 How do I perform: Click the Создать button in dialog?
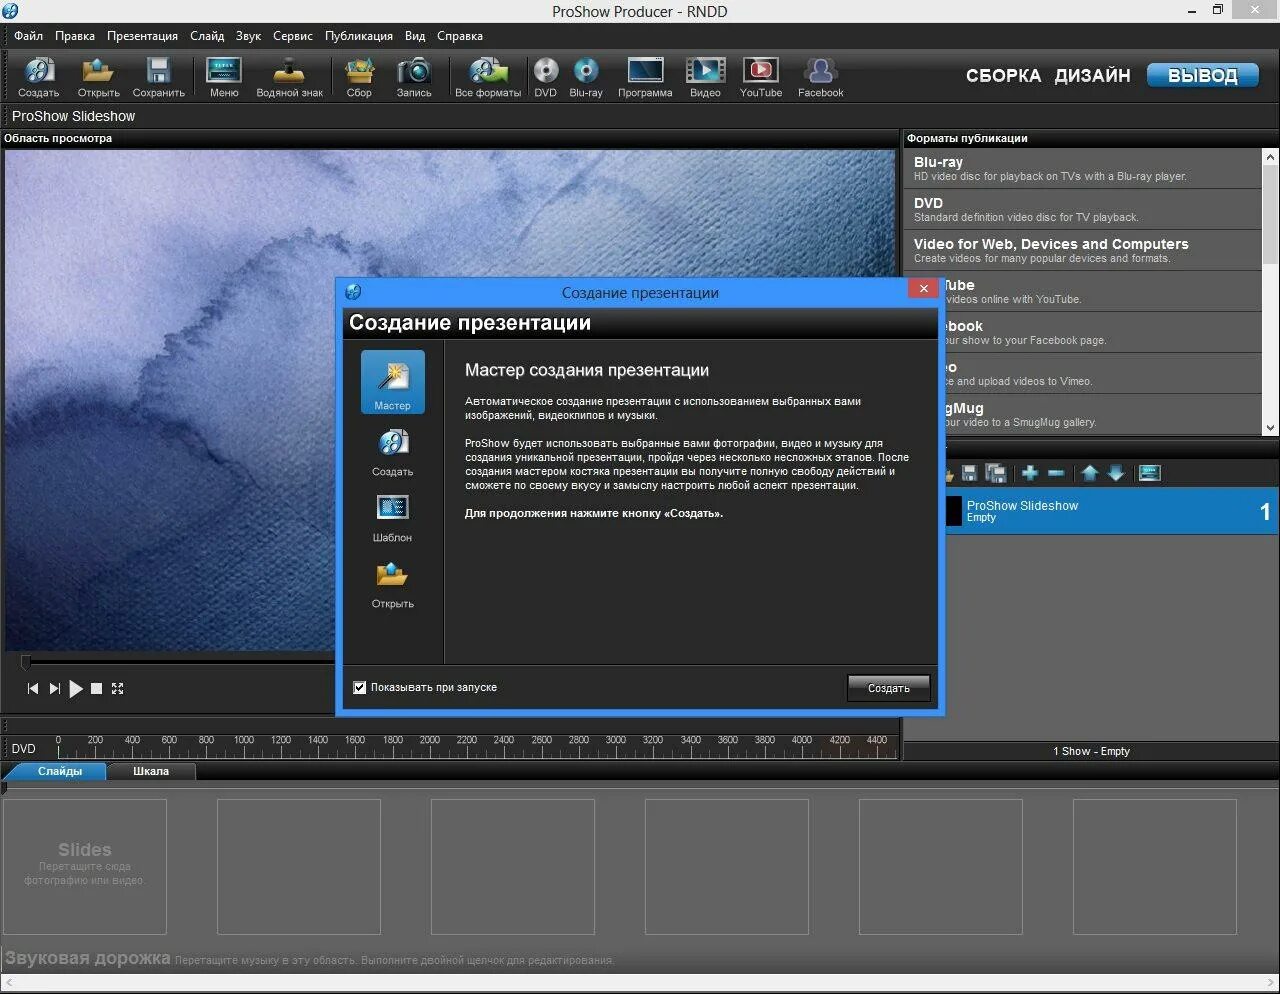[x=889, y=688]
